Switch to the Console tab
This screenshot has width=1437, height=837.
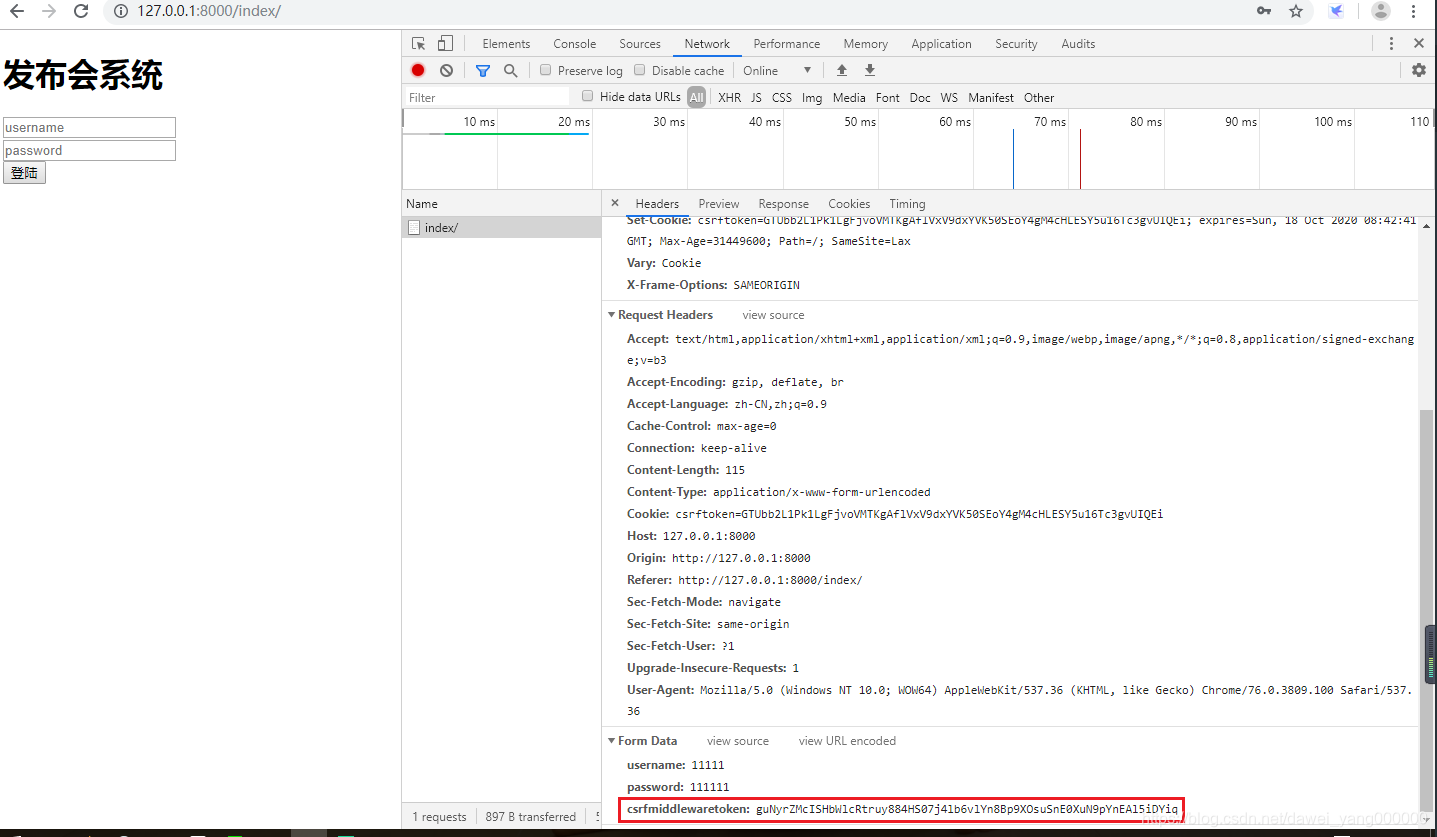click(575, 43)
